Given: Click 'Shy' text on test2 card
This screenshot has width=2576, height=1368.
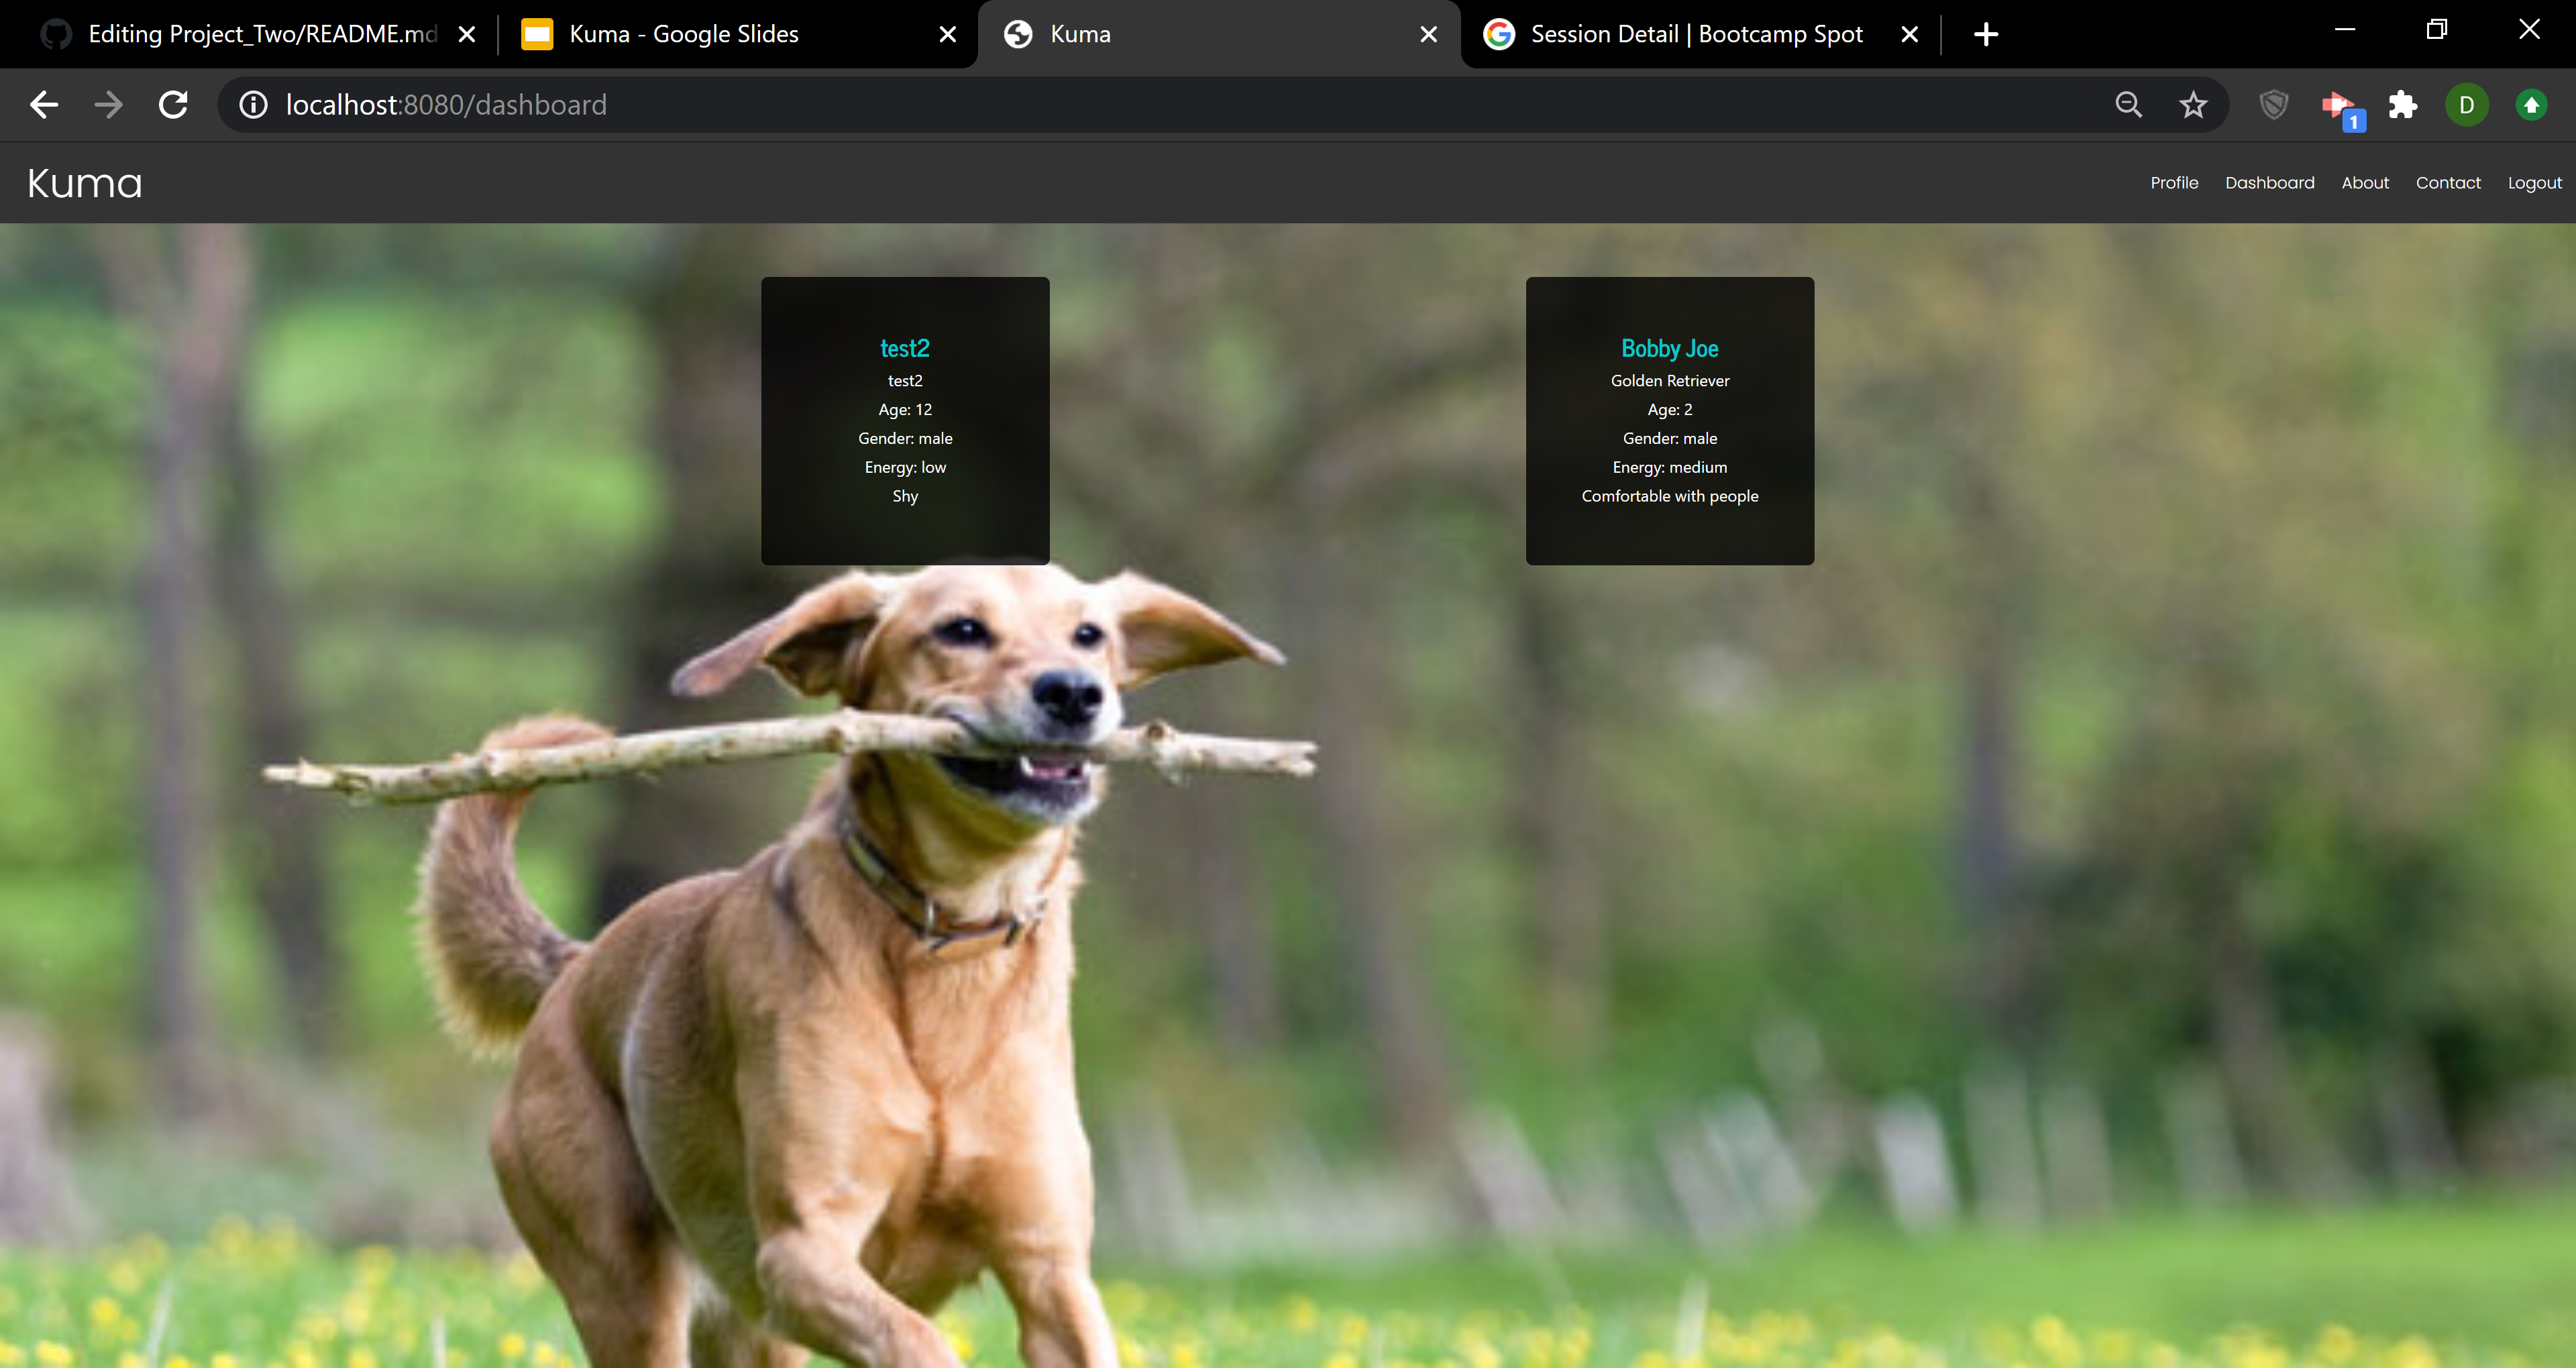Looking at the screenshot, I should pos(905,496).
